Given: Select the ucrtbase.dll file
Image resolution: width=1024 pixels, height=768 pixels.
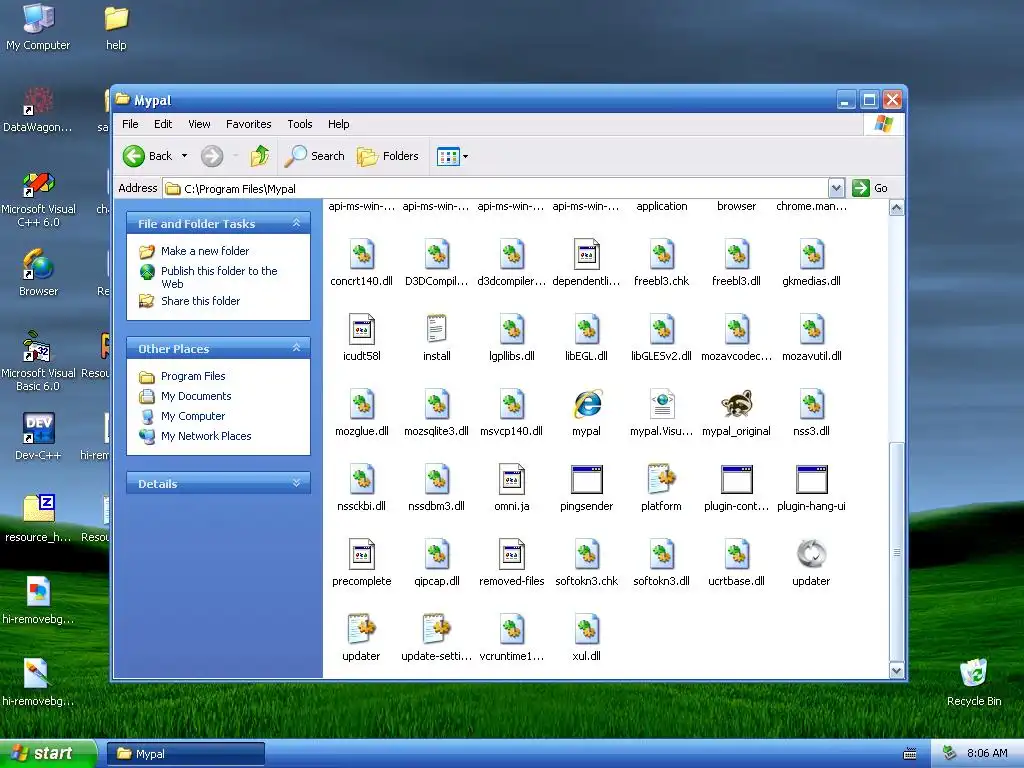Looking at the screenshot, I should (x=737, y=564).
